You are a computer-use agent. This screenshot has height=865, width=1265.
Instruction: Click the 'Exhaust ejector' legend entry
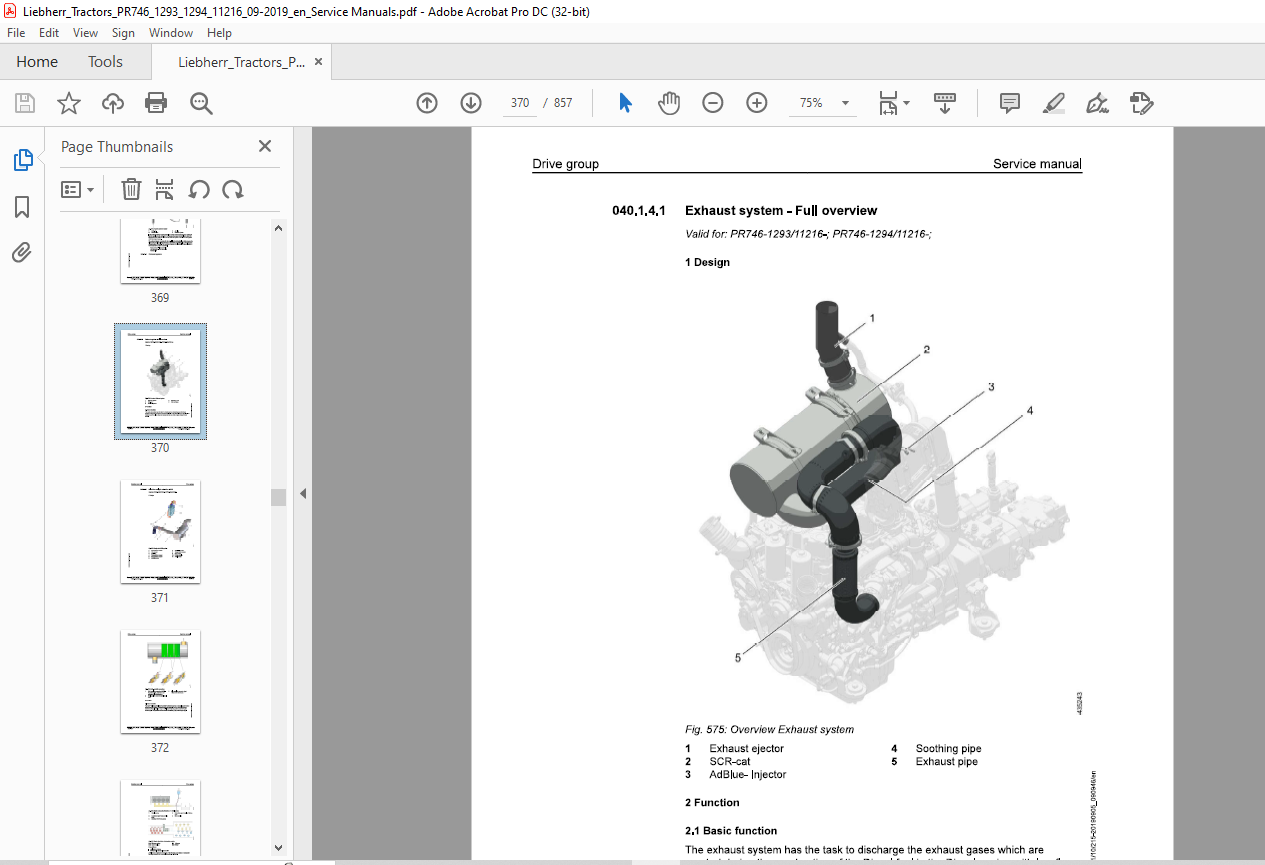point(747,748)
